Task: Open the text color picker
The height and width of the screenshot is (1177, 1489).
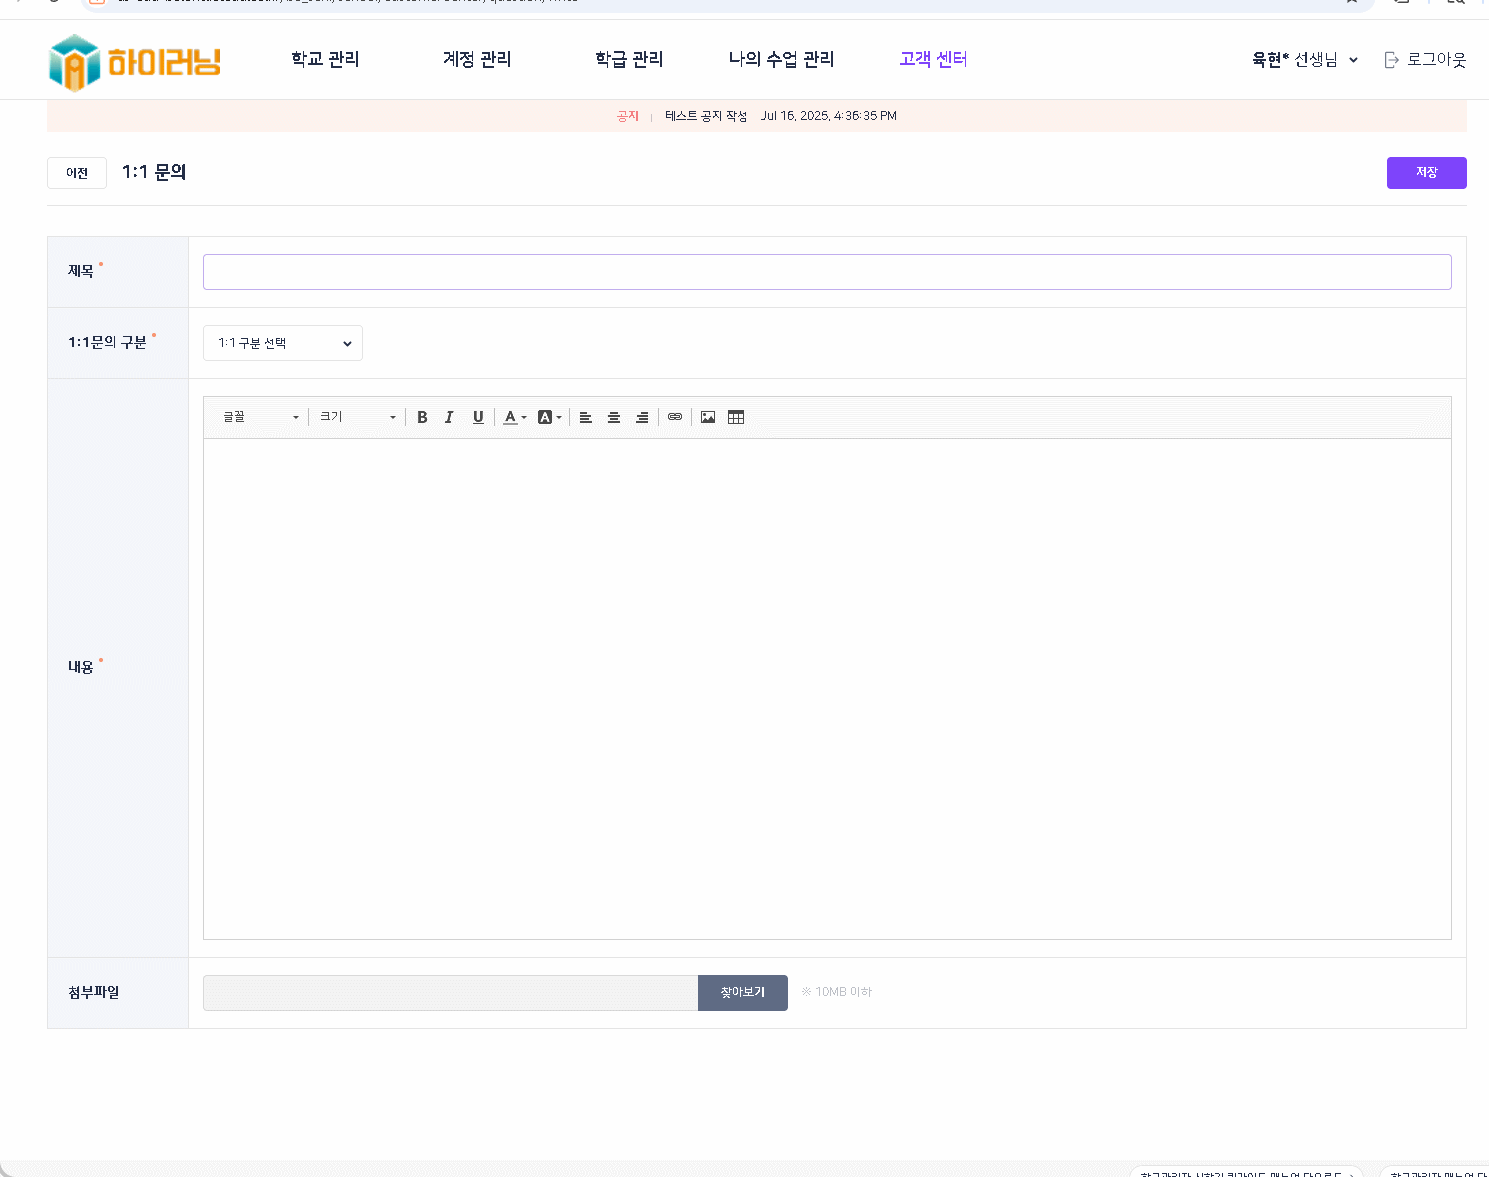Action: coord(514,417)
